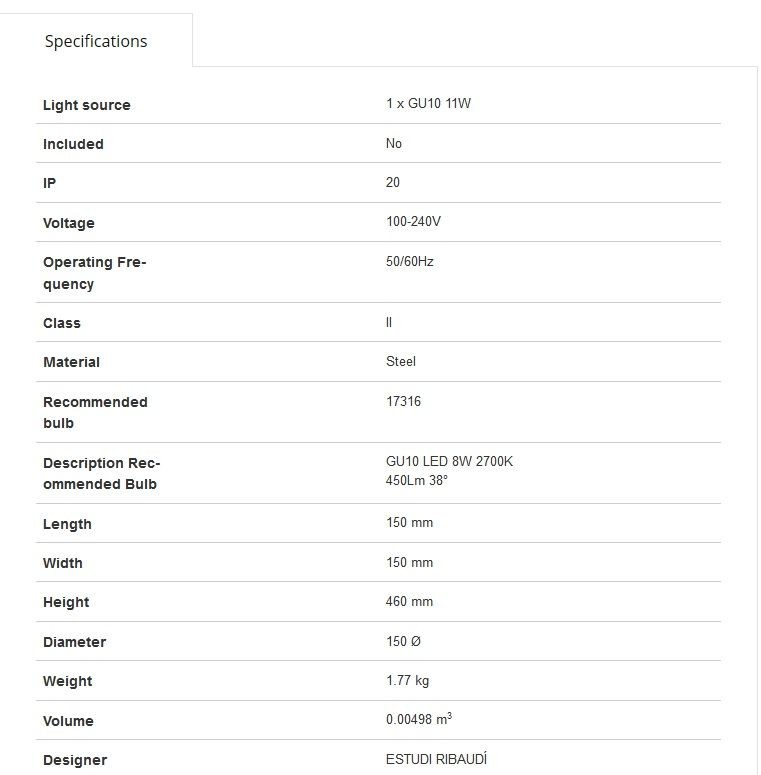The height and width of the screenshot is (775, 761).
Task: Select the Included row label
Action: 73,144
